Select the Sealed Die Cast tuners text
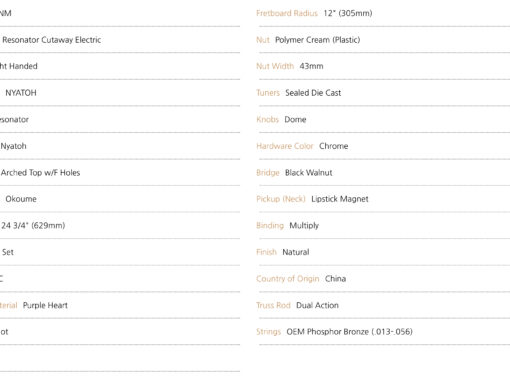 pos(313,93)
